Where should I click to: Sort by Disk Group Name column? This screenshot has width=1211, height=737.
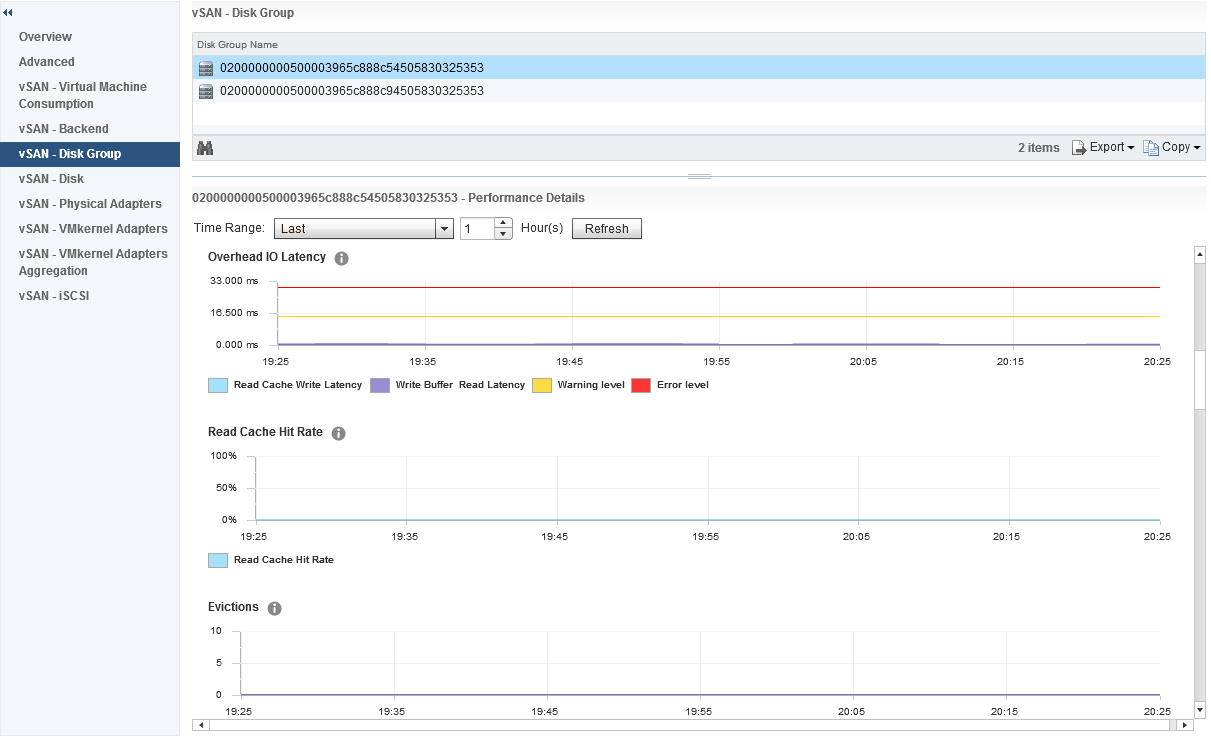(698, 45)
